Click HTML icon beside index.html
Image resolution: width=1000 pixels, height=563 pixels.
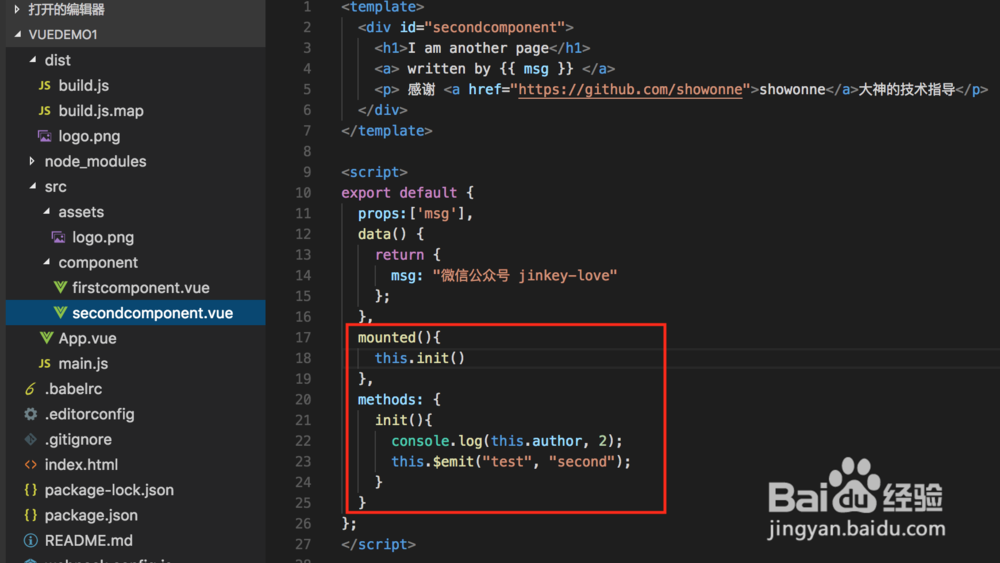(x=31, y=465)
